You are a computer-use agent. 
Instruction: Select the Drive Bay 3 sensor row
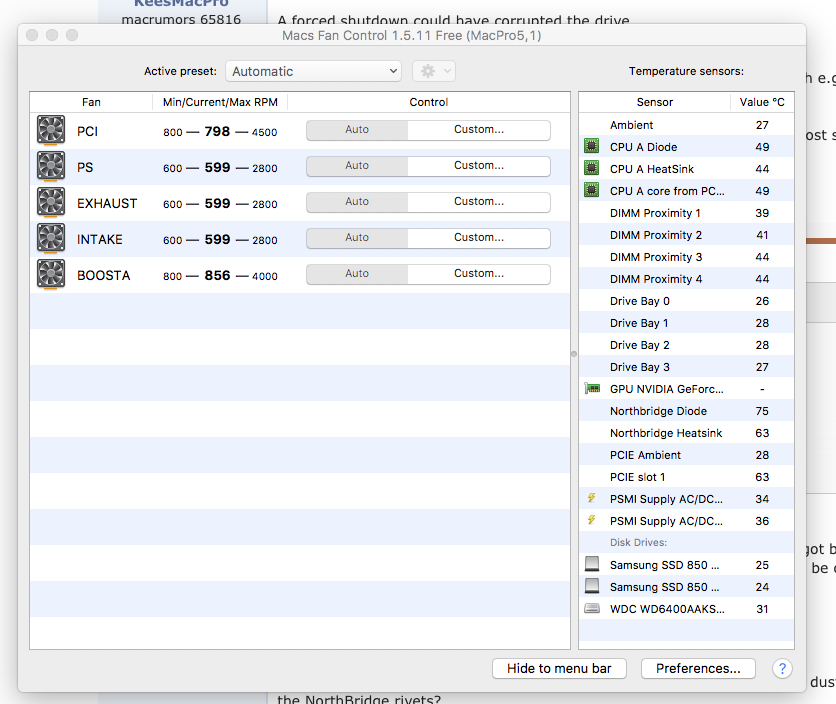[x=686, y=367]
